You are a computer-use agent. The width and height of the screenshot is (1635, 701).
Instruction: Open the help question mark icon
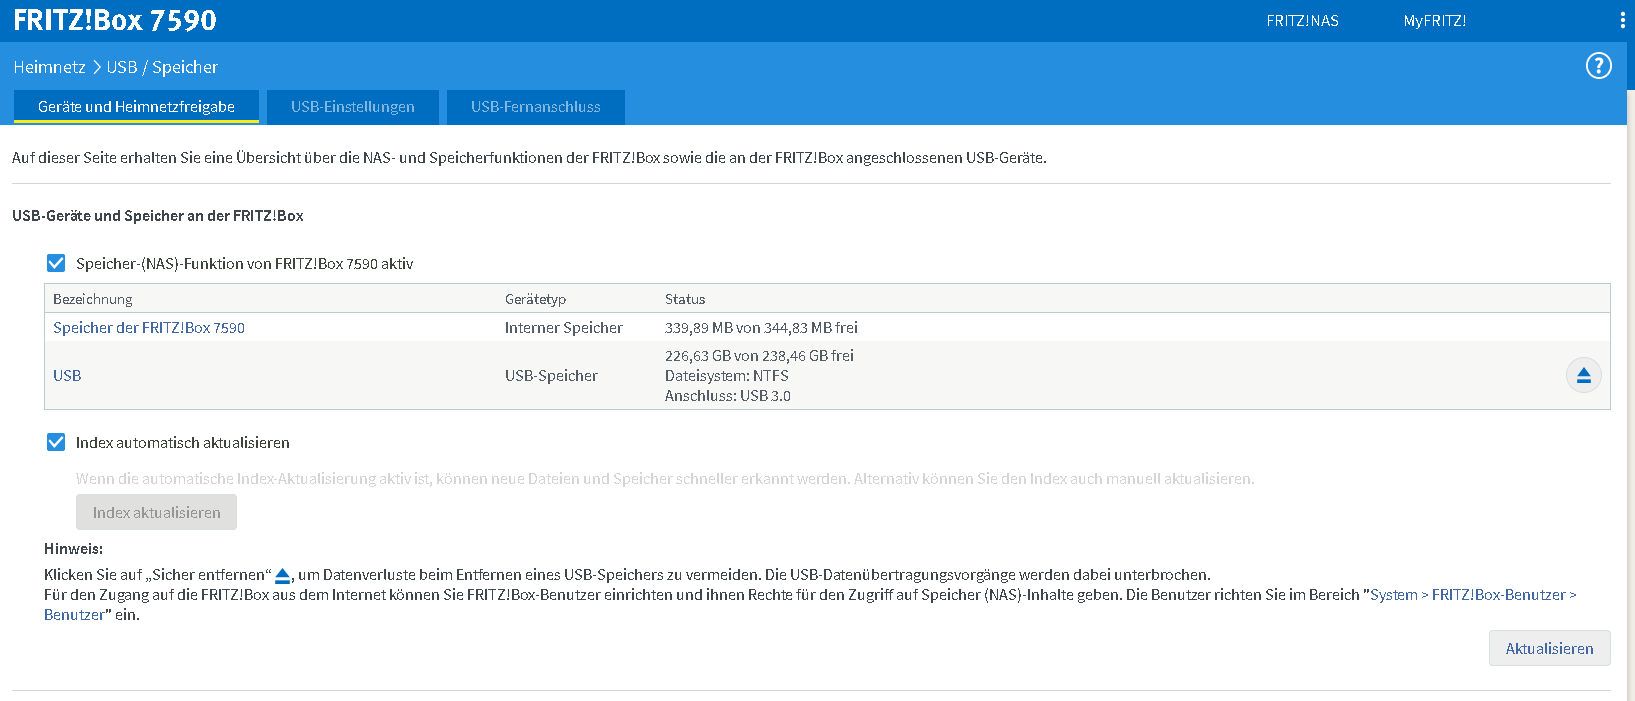(x=1598, y=66)
